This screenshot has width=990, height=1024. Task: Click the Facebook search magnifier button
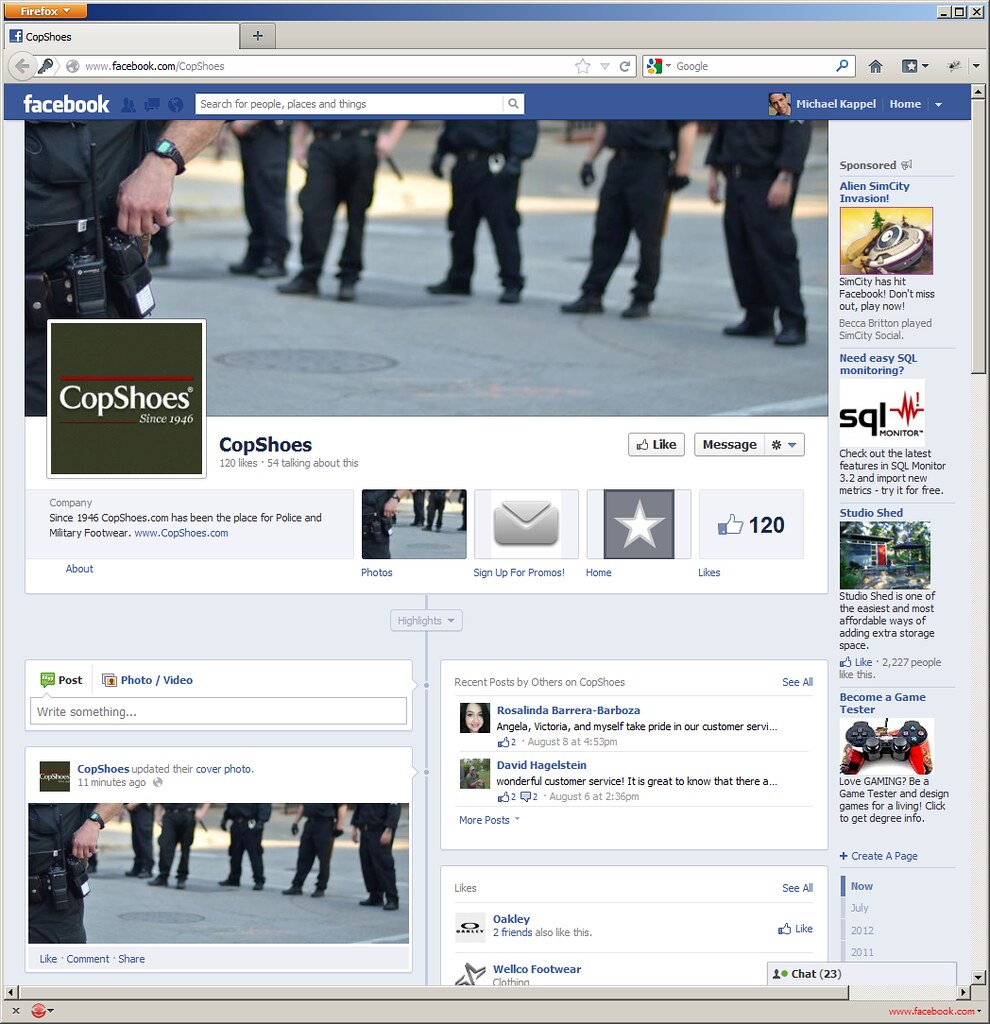[x=513, y=104]
